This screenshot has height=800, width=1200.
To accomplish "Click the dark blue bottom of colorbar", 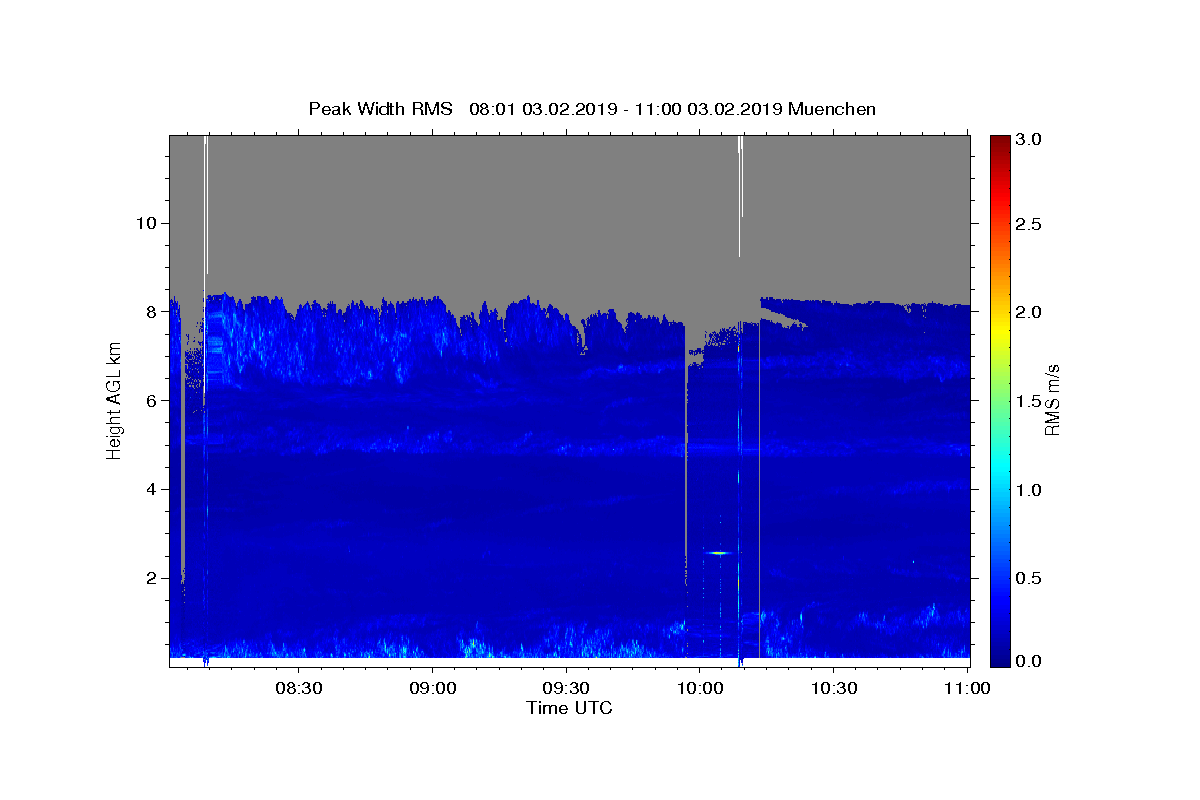I will (1000, 658).
